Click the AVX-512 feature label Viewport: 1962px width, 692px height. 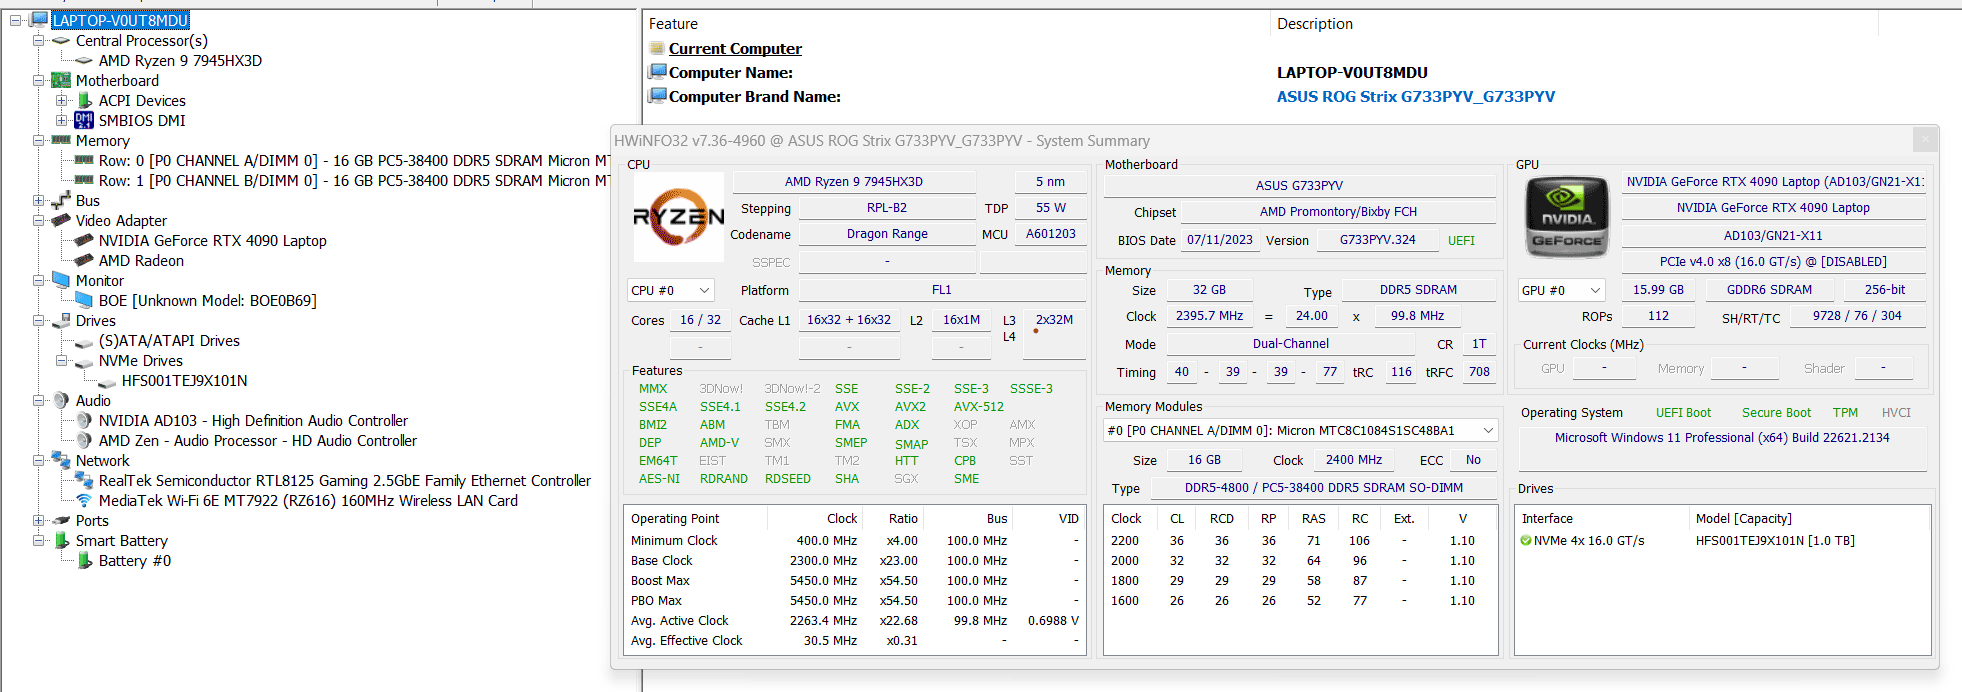[x=978, y=406]
